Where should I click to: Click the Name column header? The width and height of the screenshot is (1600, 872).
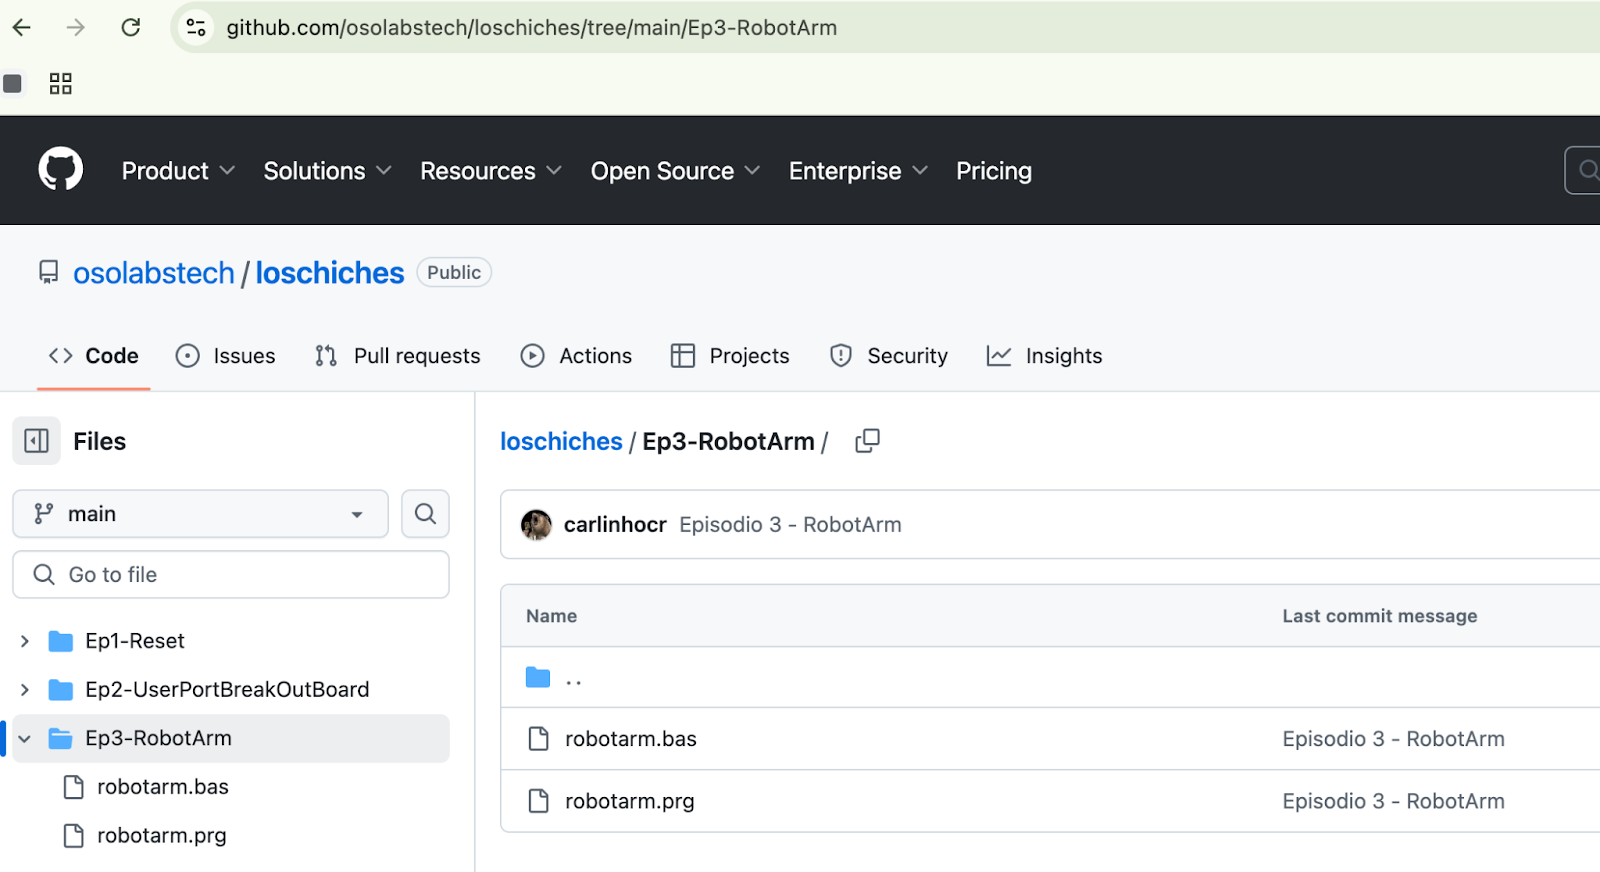point(551,616)
